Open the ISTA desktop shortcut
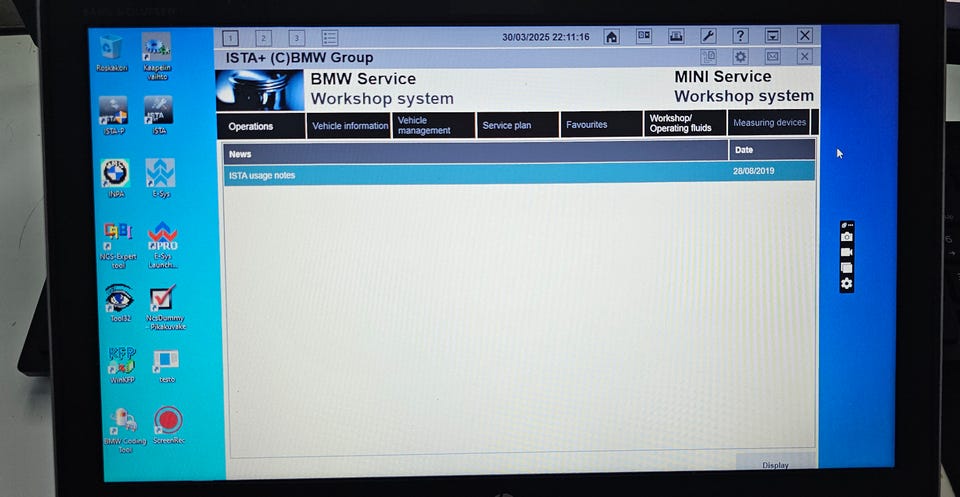 (x=159, y=115)
